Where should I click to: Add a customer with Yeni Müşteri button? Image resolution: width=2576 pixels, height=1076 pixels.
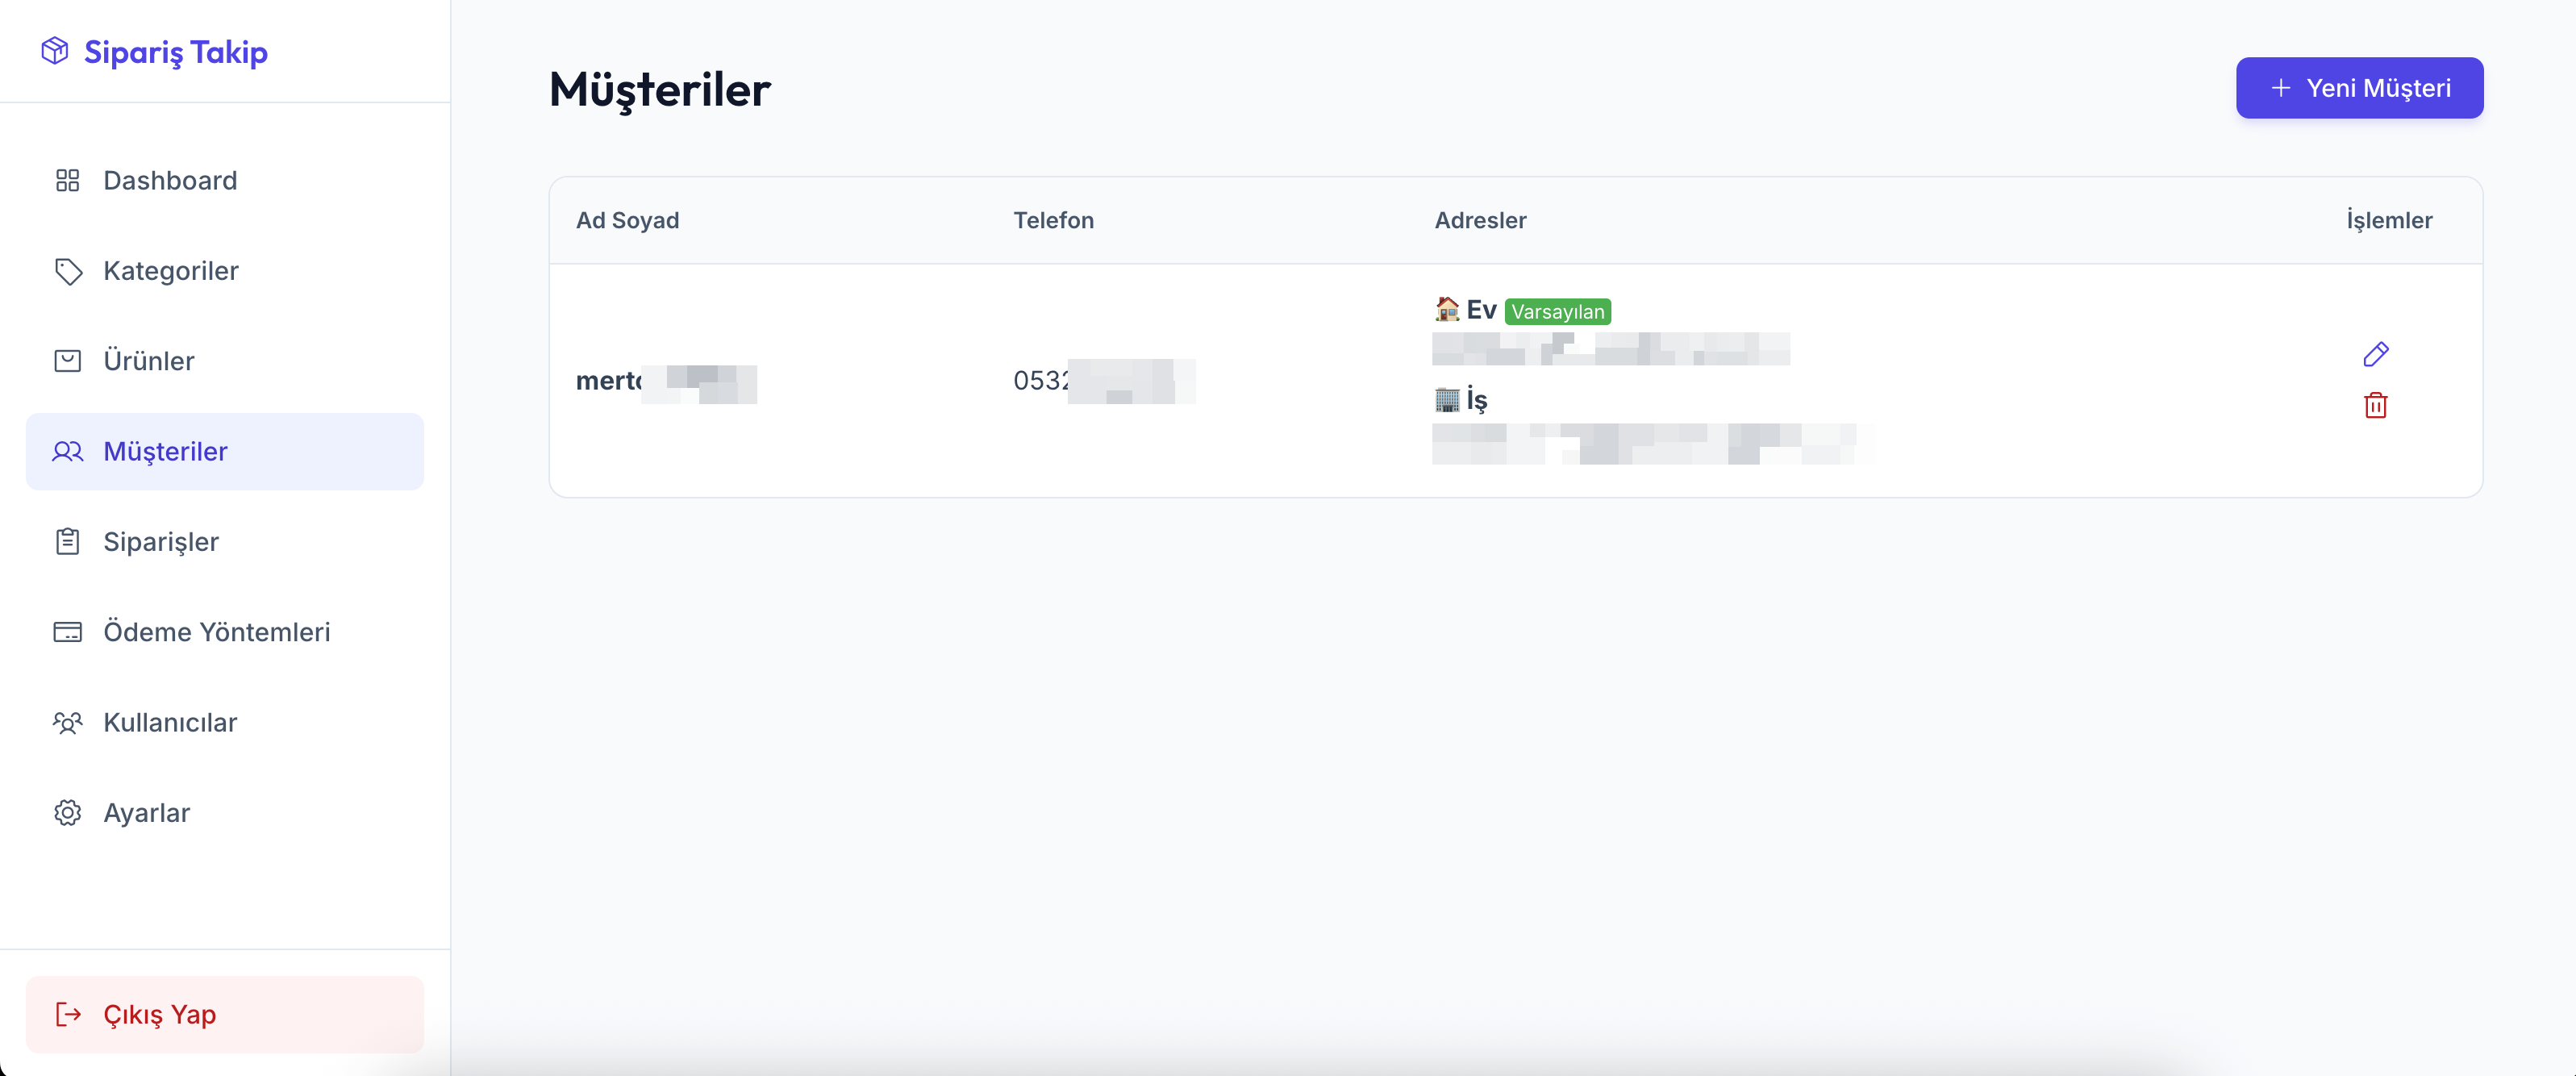[2359, 88]
